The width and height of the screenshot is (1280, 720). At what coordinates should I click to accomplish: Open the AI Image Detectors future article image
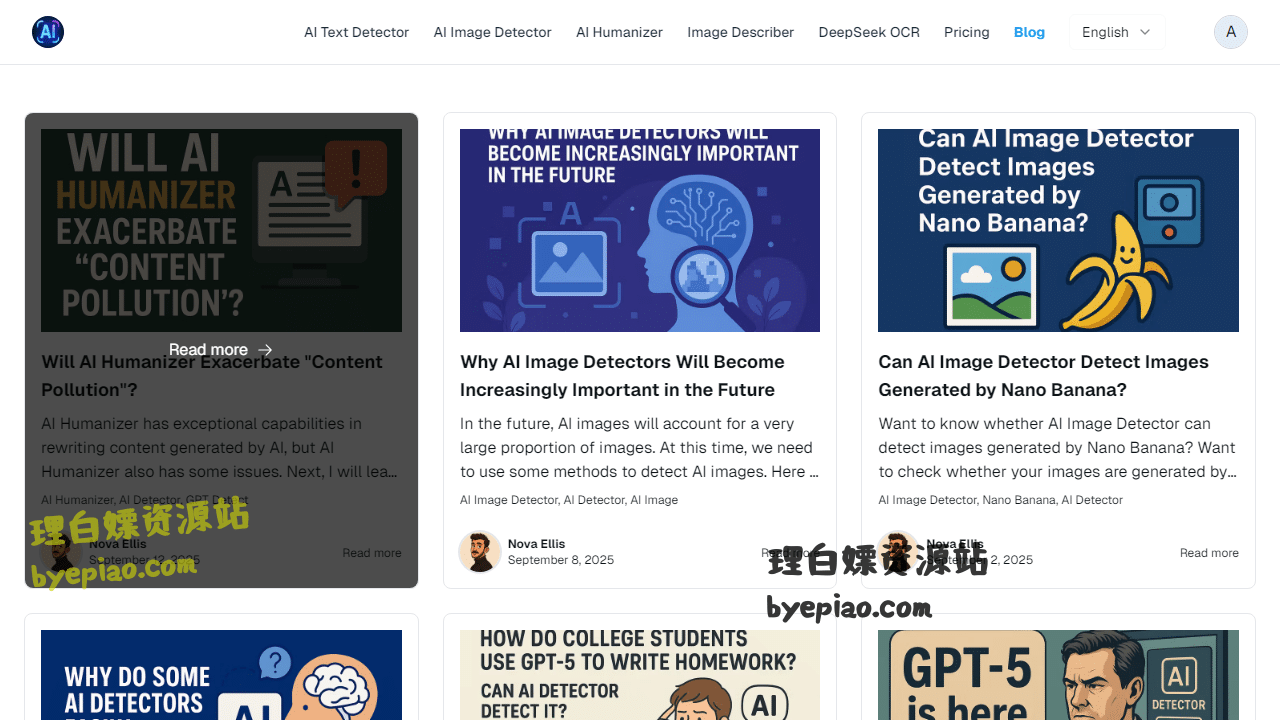[640, 230]
